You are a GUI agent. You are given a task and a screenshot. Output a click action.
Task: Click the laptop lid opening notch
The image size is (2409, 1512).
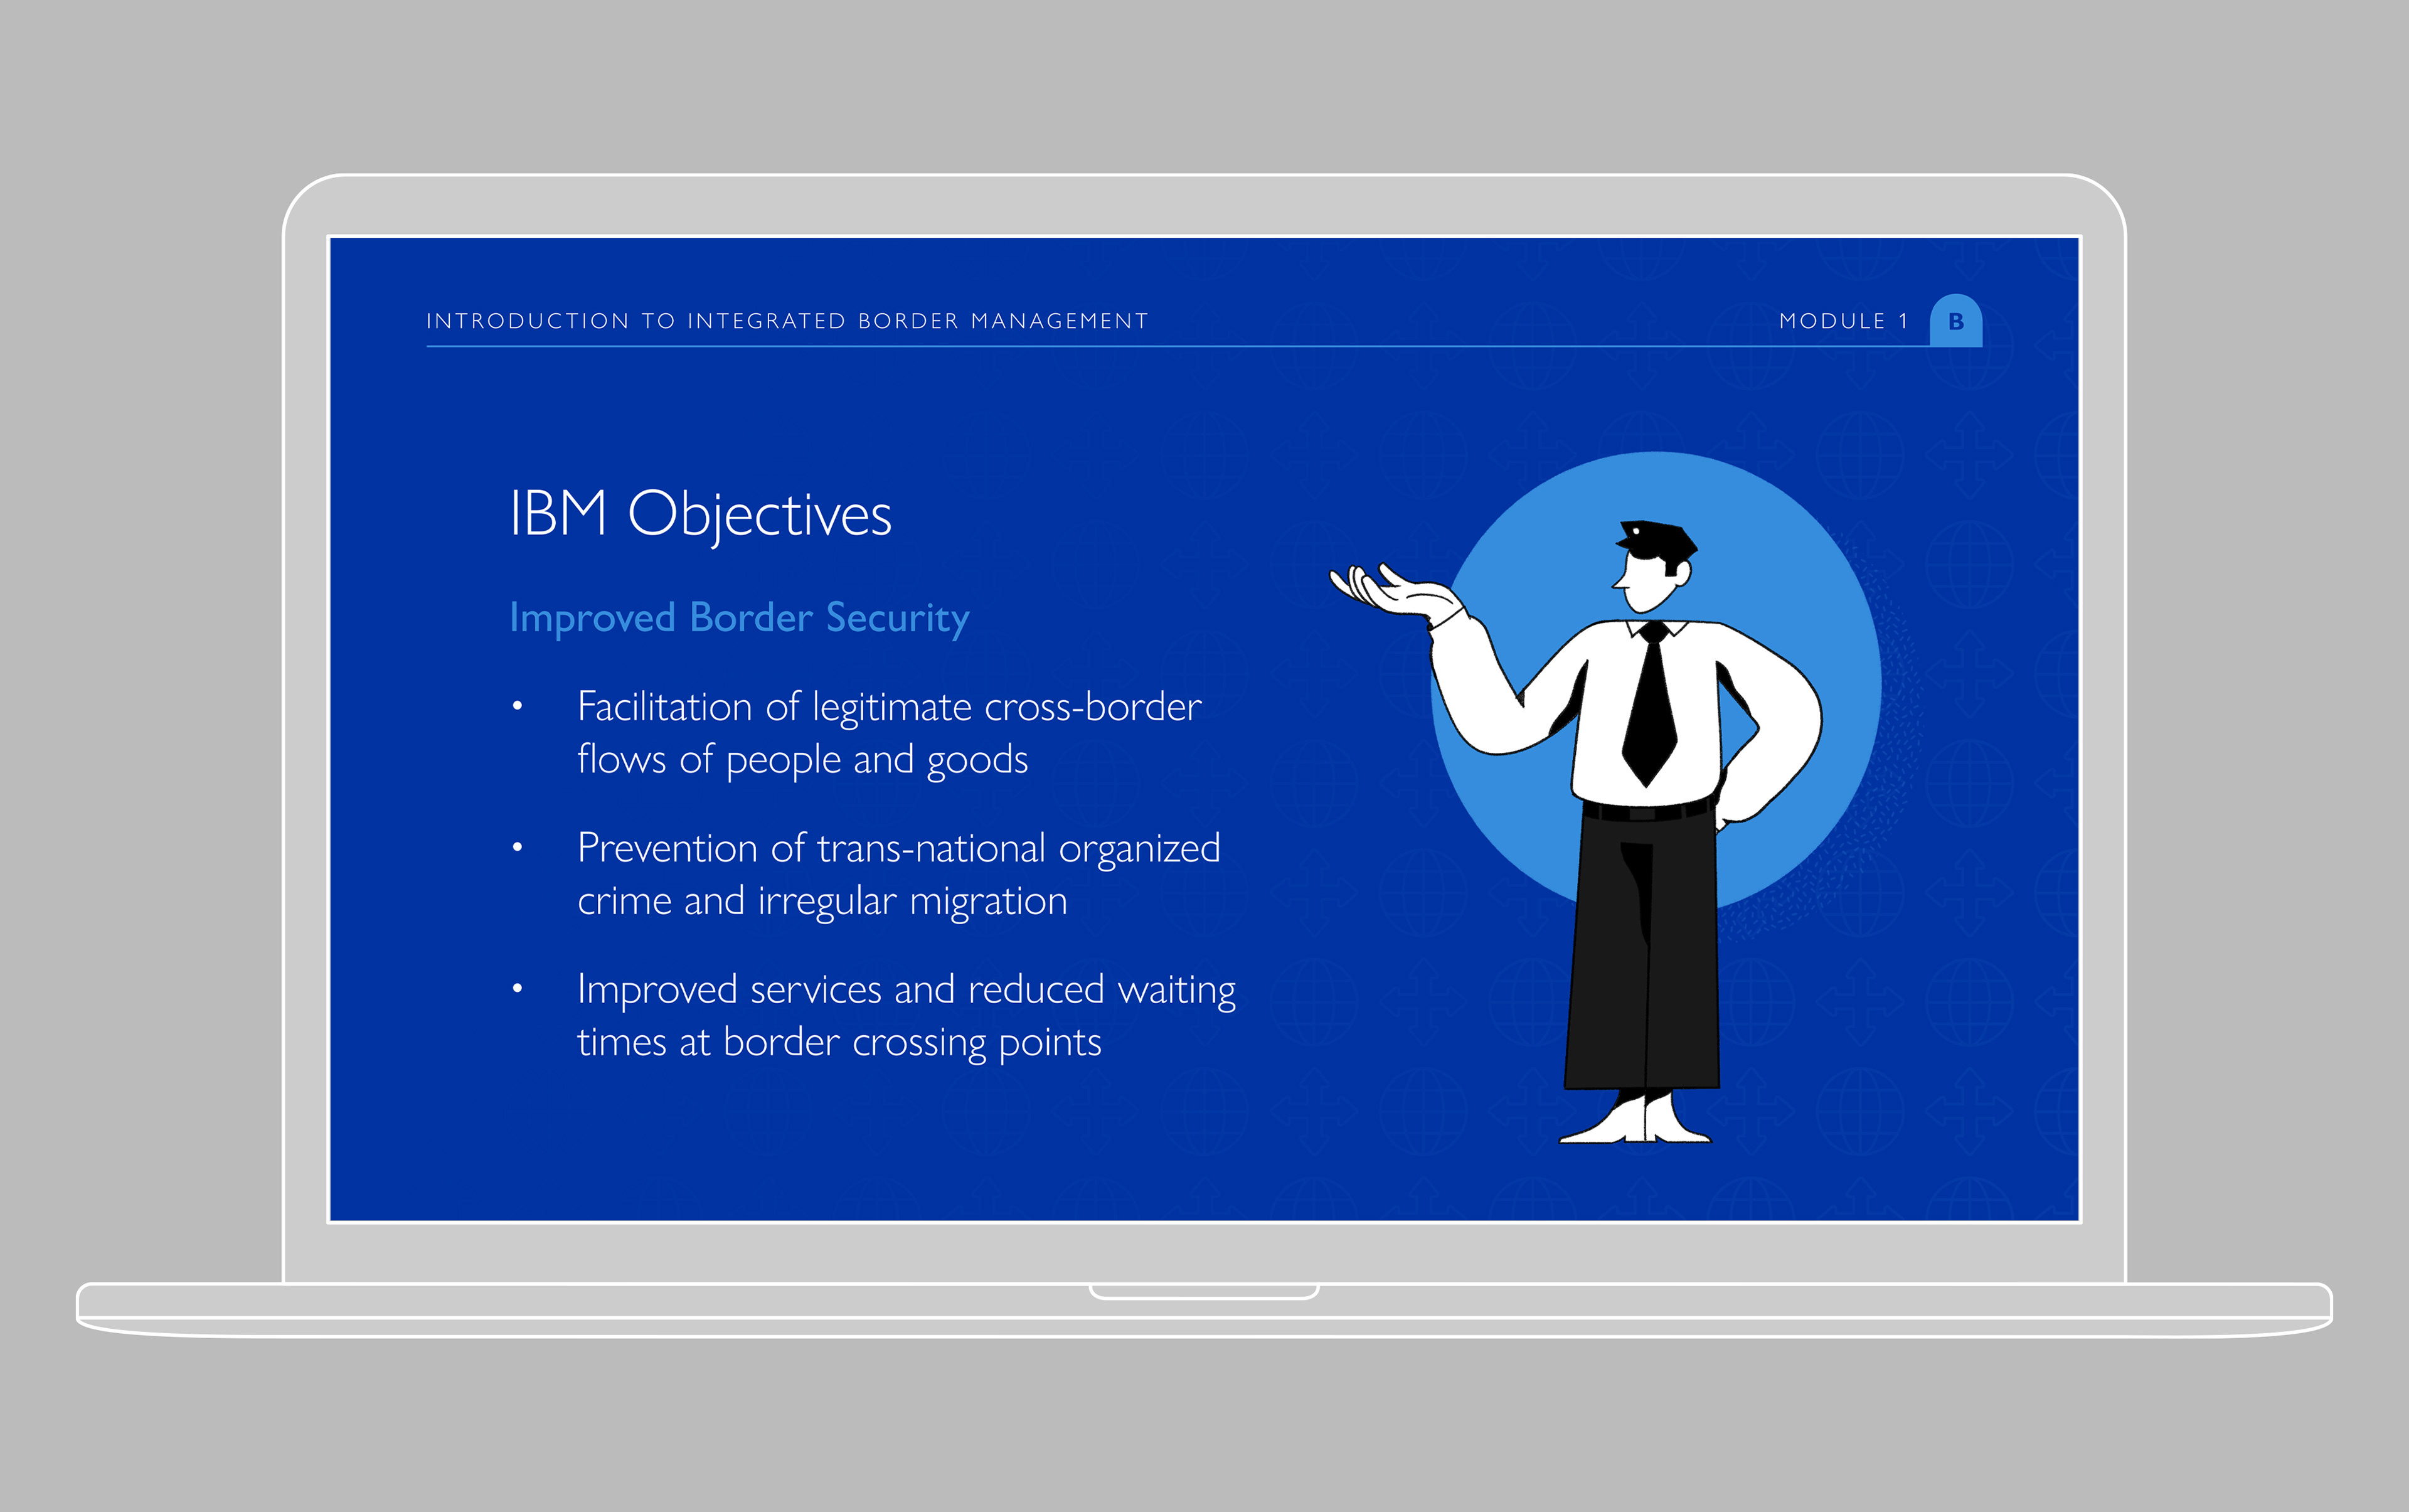click(1204, 1291)
